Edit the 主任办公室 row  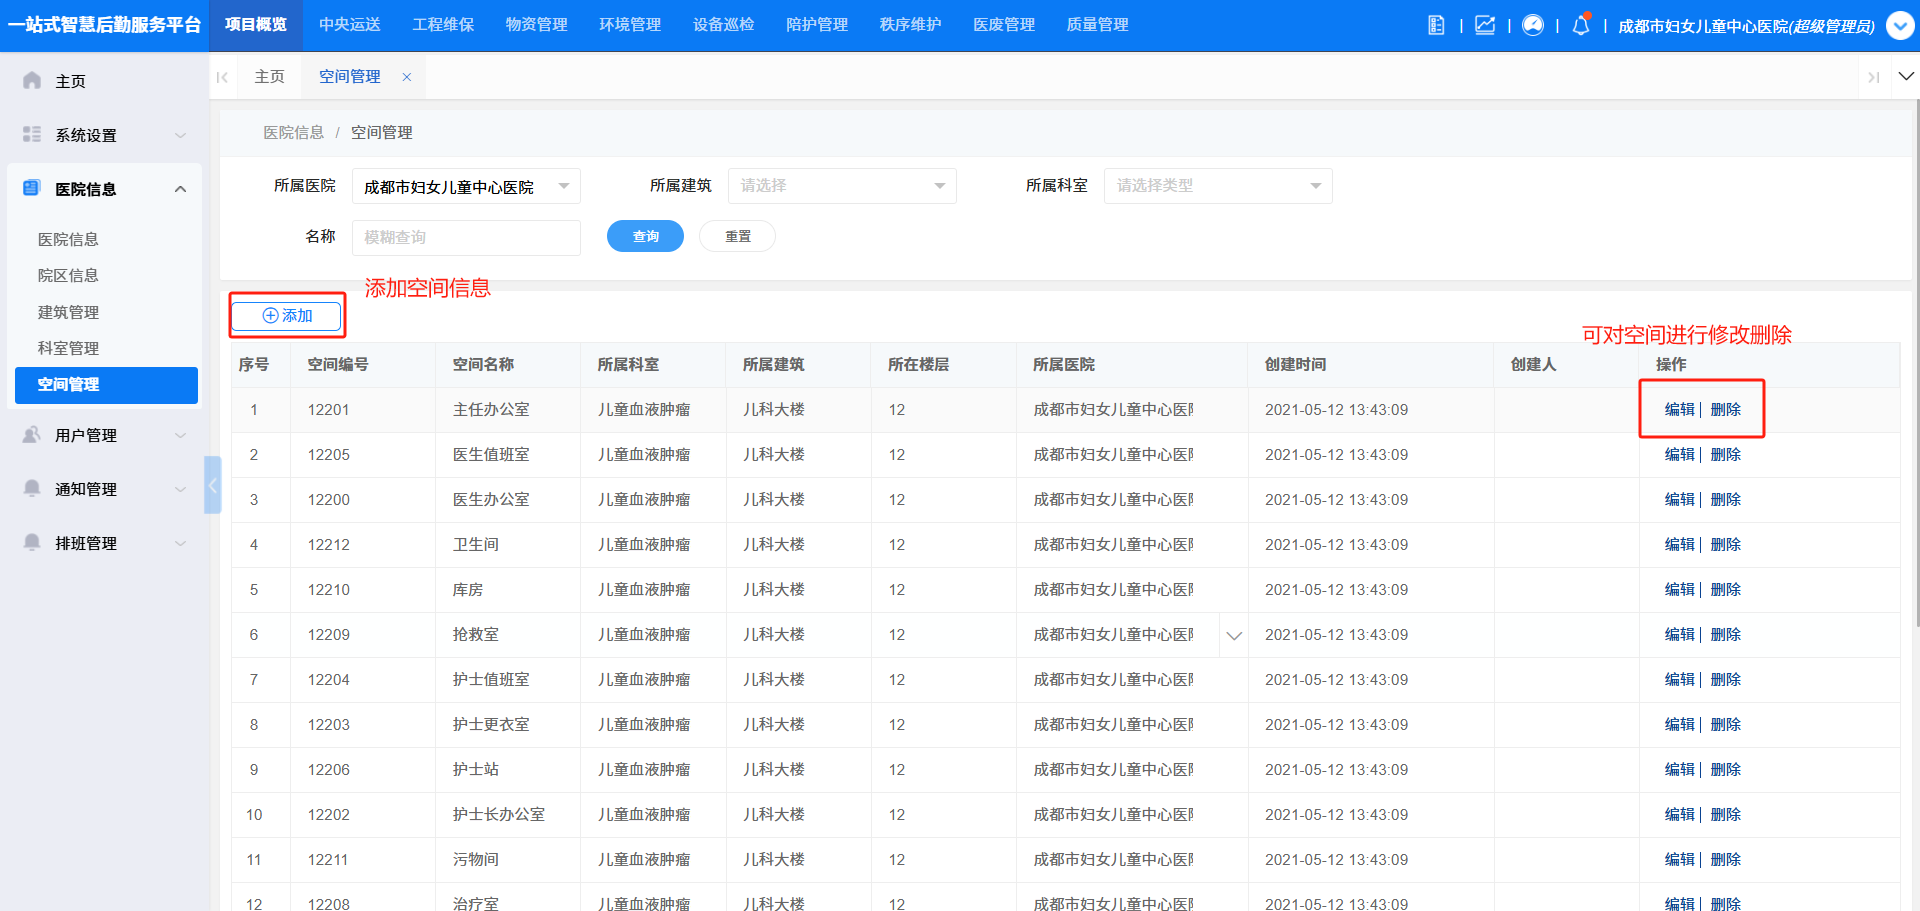click(1679, 409)
